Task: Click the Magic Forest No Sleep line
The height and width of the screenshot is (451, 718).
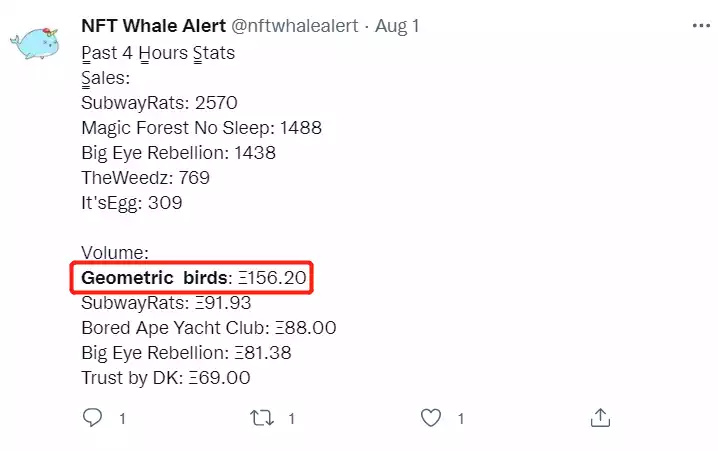Action: coord(201,127)
